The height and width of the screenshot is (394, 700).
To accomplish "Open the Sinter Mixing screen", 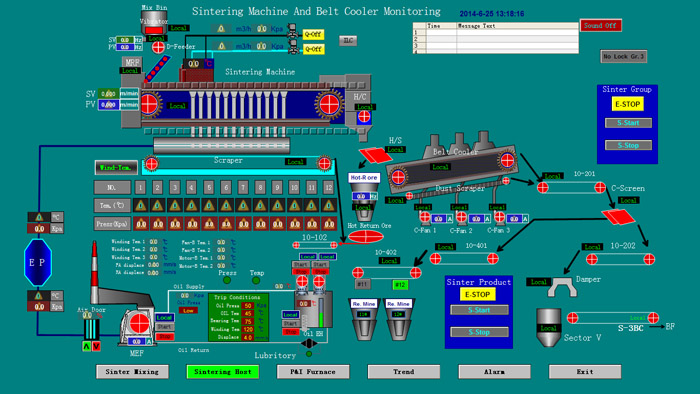I will point(132,371).
